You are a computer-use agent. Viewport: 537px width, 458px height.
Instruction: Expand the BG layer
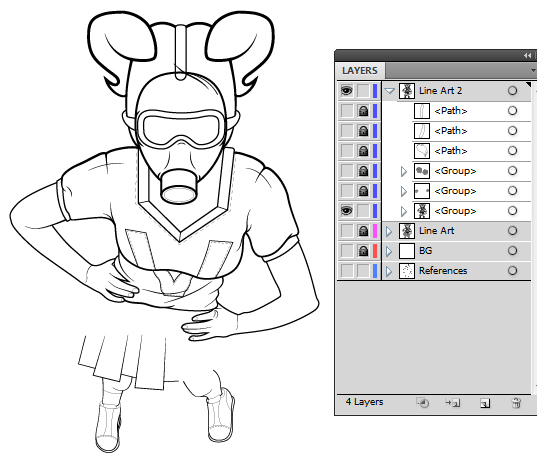tap(389, 251)
